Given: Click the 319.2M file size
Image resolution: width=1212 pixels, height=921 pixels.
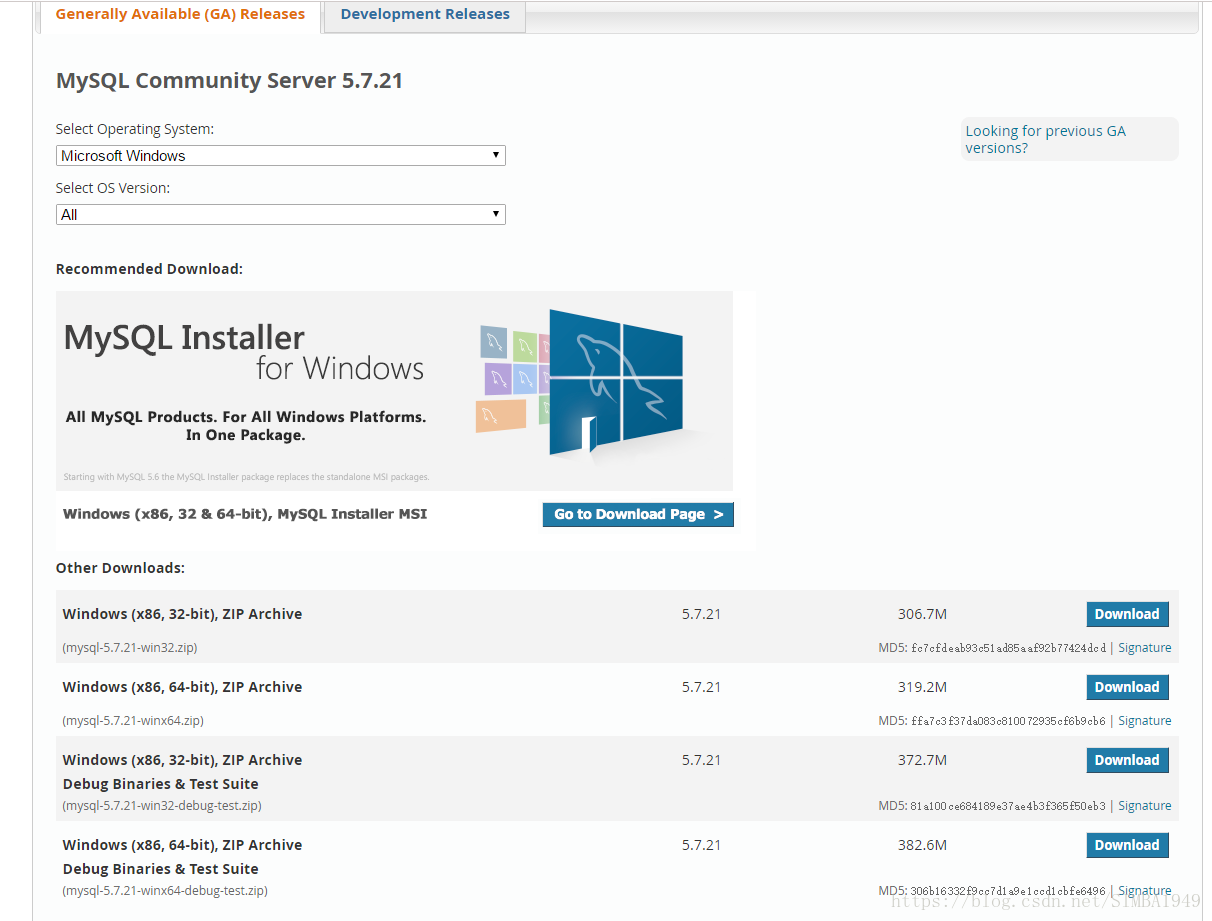Looking at the screenshot, I should click(x=922, y=687).
